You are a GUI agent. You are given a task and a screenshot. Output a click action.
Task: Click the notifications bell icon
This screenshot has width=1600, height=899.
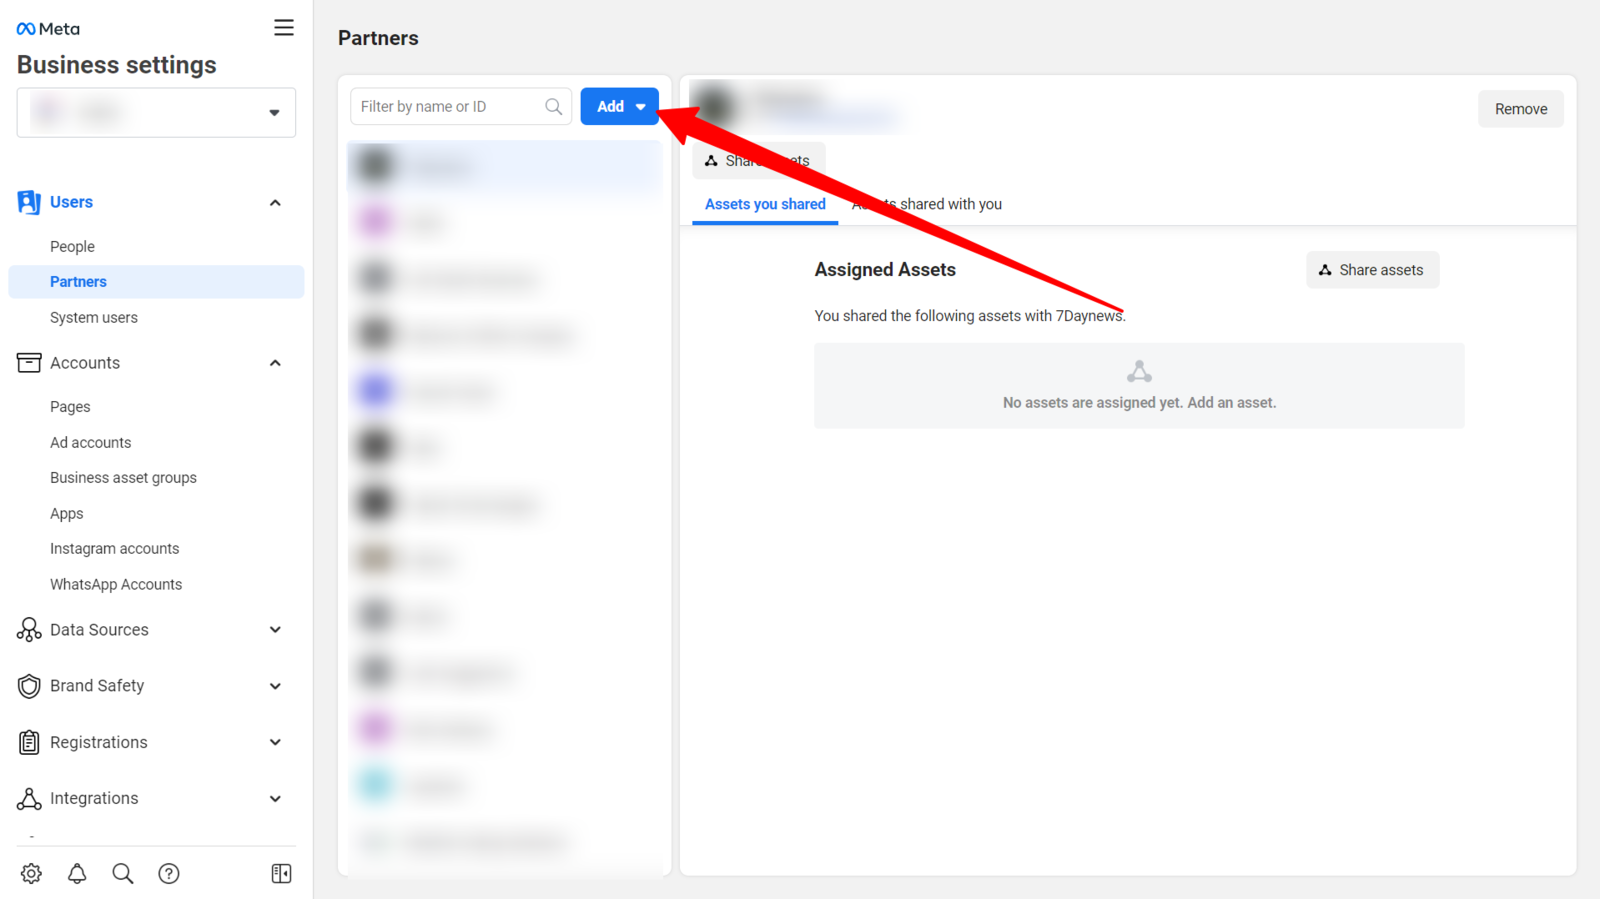coord(77,873)
